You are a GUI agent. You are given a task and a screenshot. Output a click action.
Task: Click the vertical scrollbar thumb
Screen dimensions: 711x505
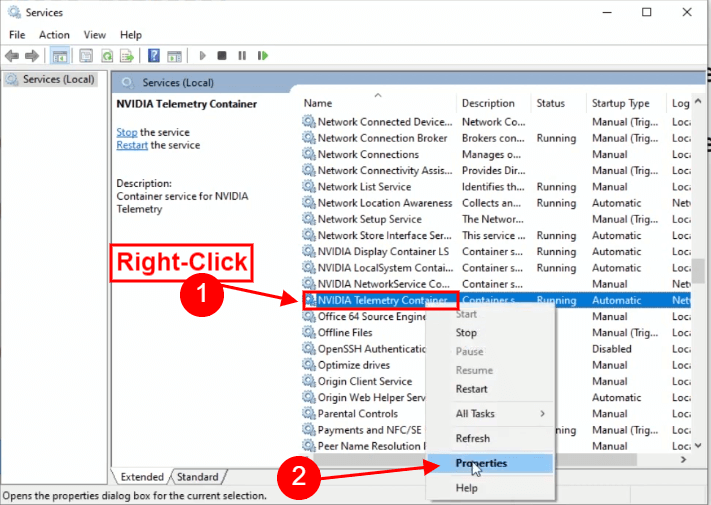coord(698,270)
